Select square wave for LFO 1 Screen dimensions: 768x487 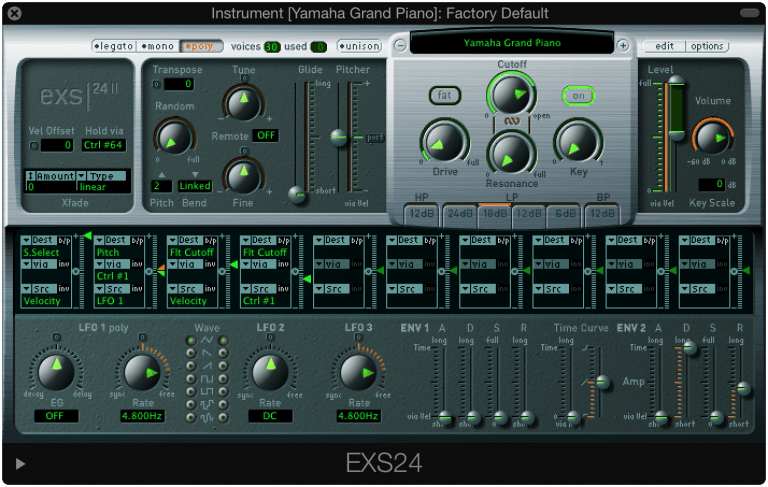click(191, 379)
